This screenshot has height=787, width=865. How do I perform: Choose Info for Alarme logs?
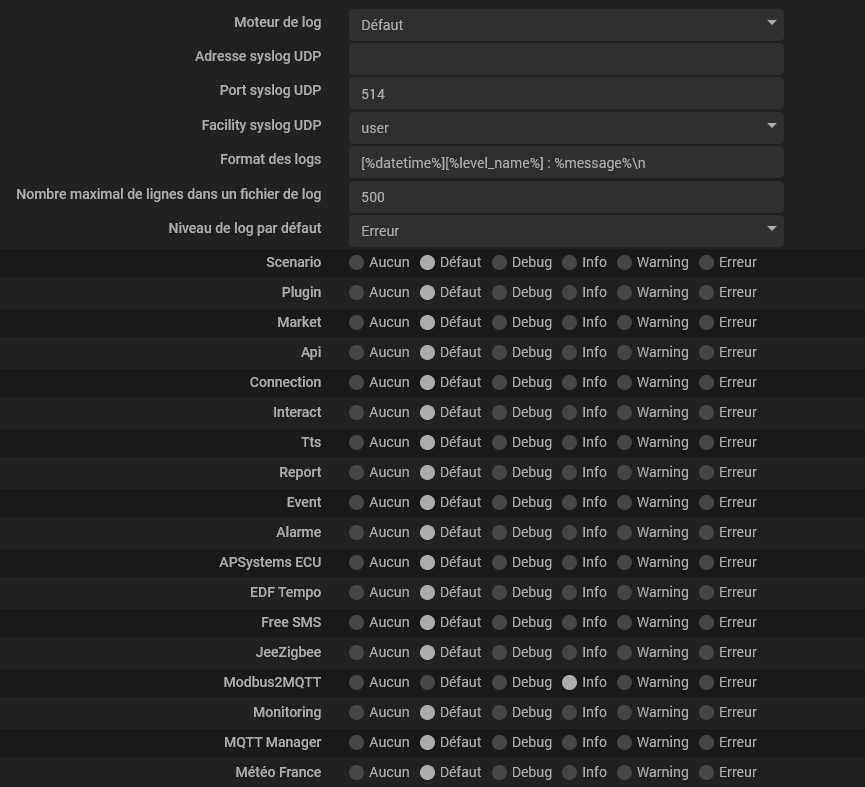point(569,532)
